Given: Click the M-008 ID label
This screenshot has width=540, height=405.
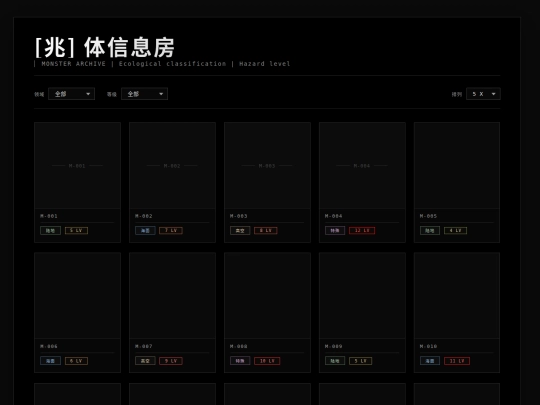Looking at the screenshot, I should click(x=239, y=346).
